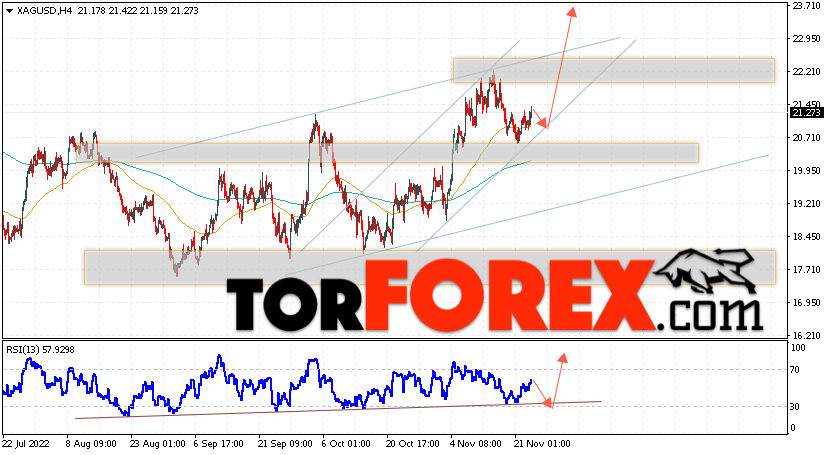Click date label 21 Nov 01:00
Image resolution: width=828 pixels, height=455 pixels.
[542, 444]
